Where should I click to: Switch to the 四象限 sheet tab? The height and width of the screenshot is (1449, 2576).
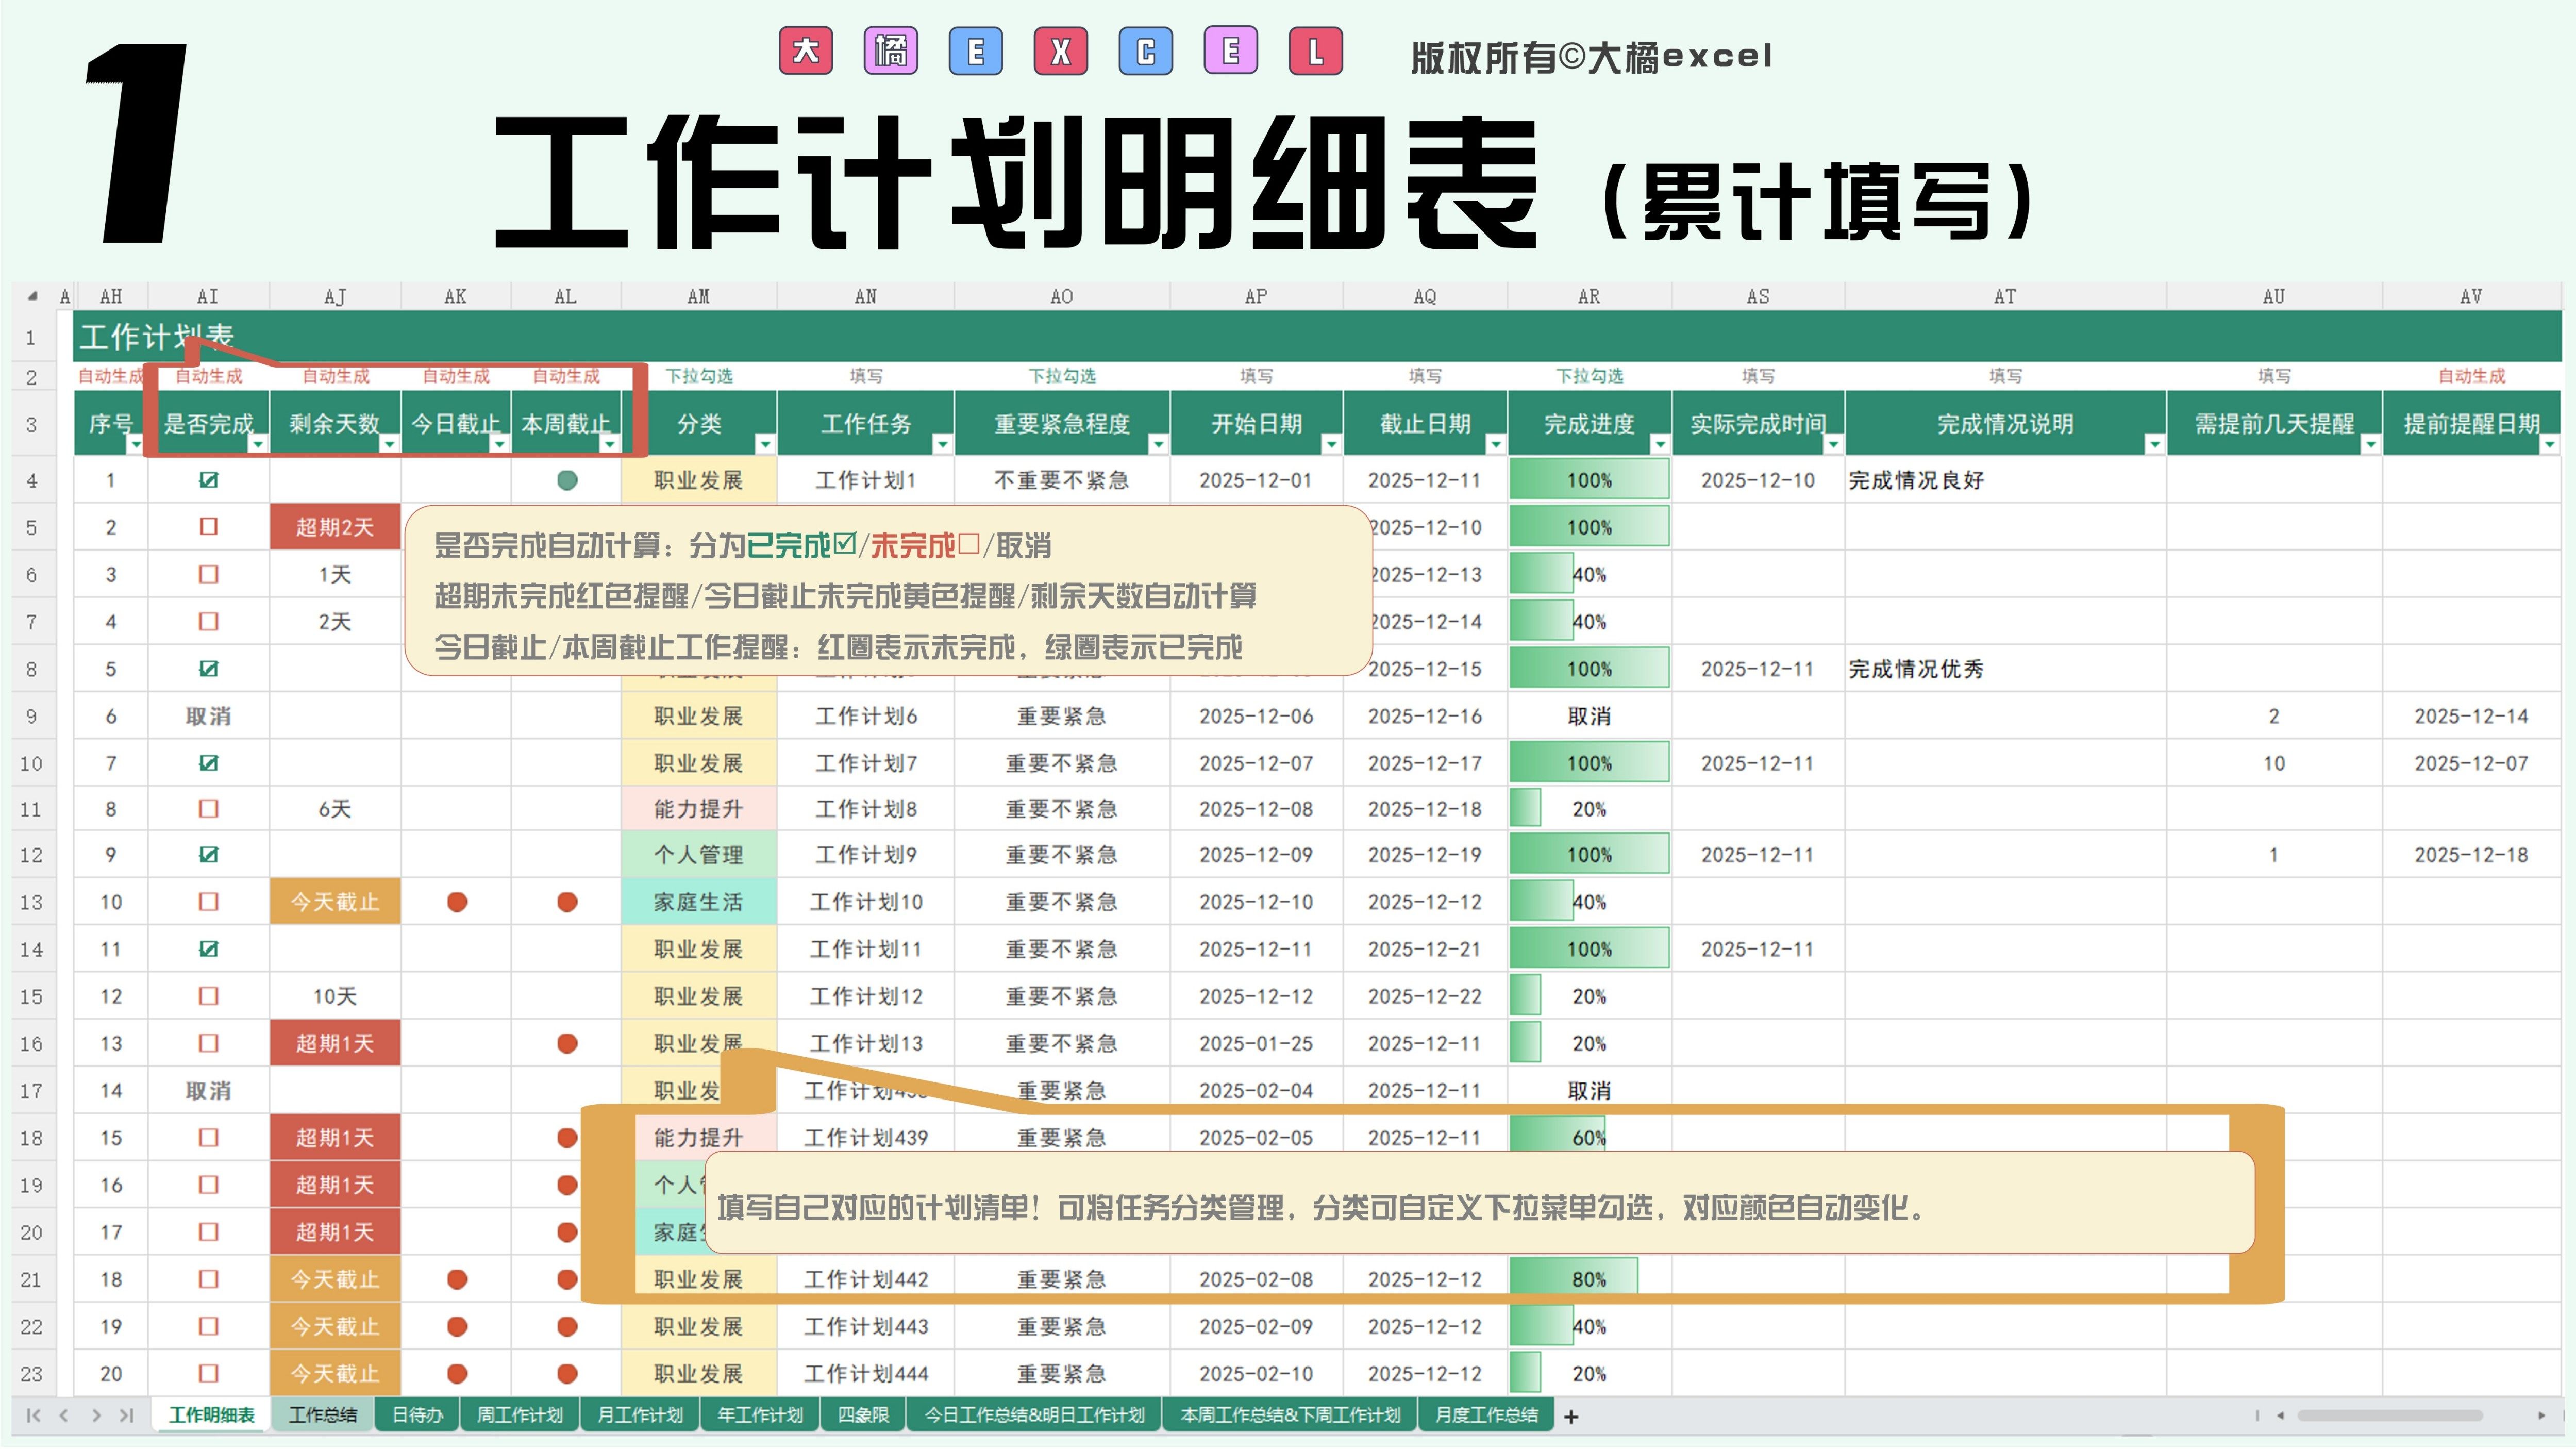[x=863, y=1415]
